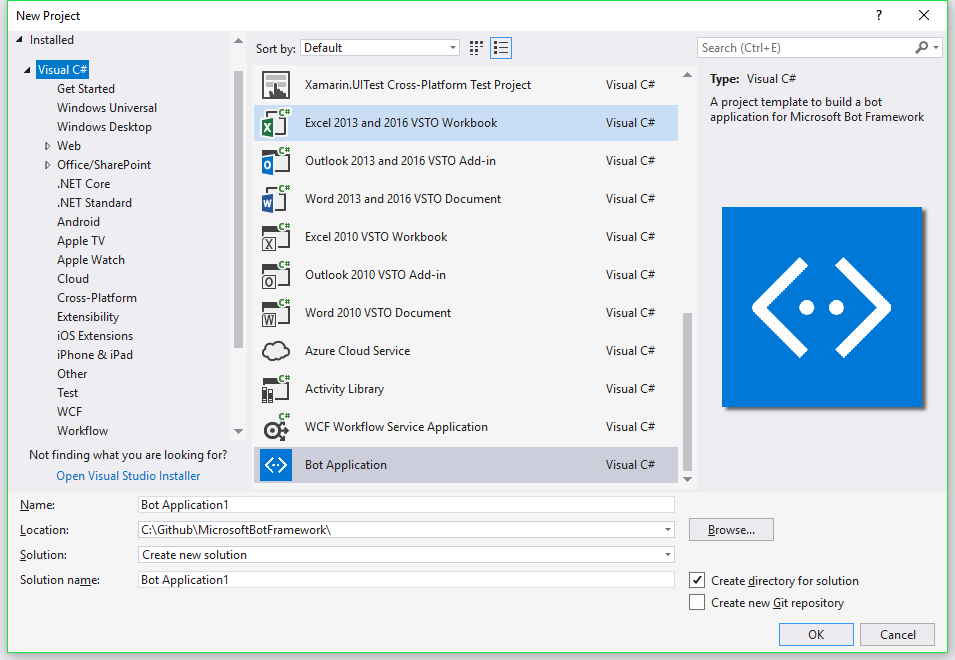Viewport: 955px width, 660px height.
Task: Click the Cancel button
Action: click(x=897, y=634)
